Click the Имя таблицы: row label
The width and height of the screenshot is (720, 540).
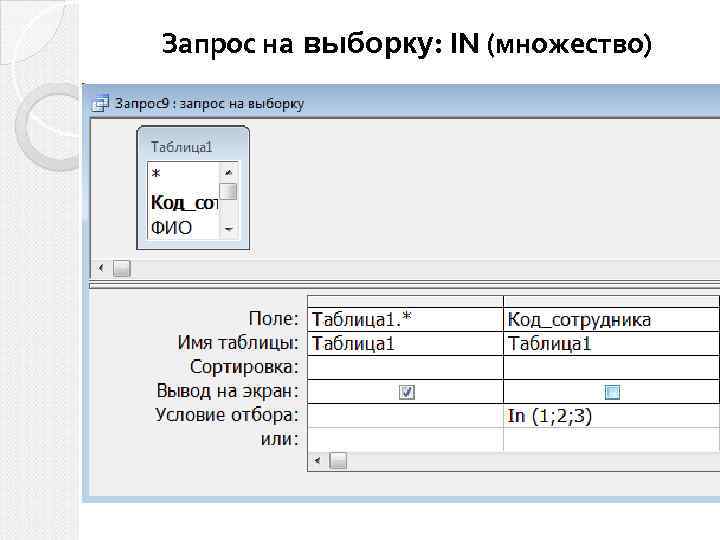[x=238, y=343]
